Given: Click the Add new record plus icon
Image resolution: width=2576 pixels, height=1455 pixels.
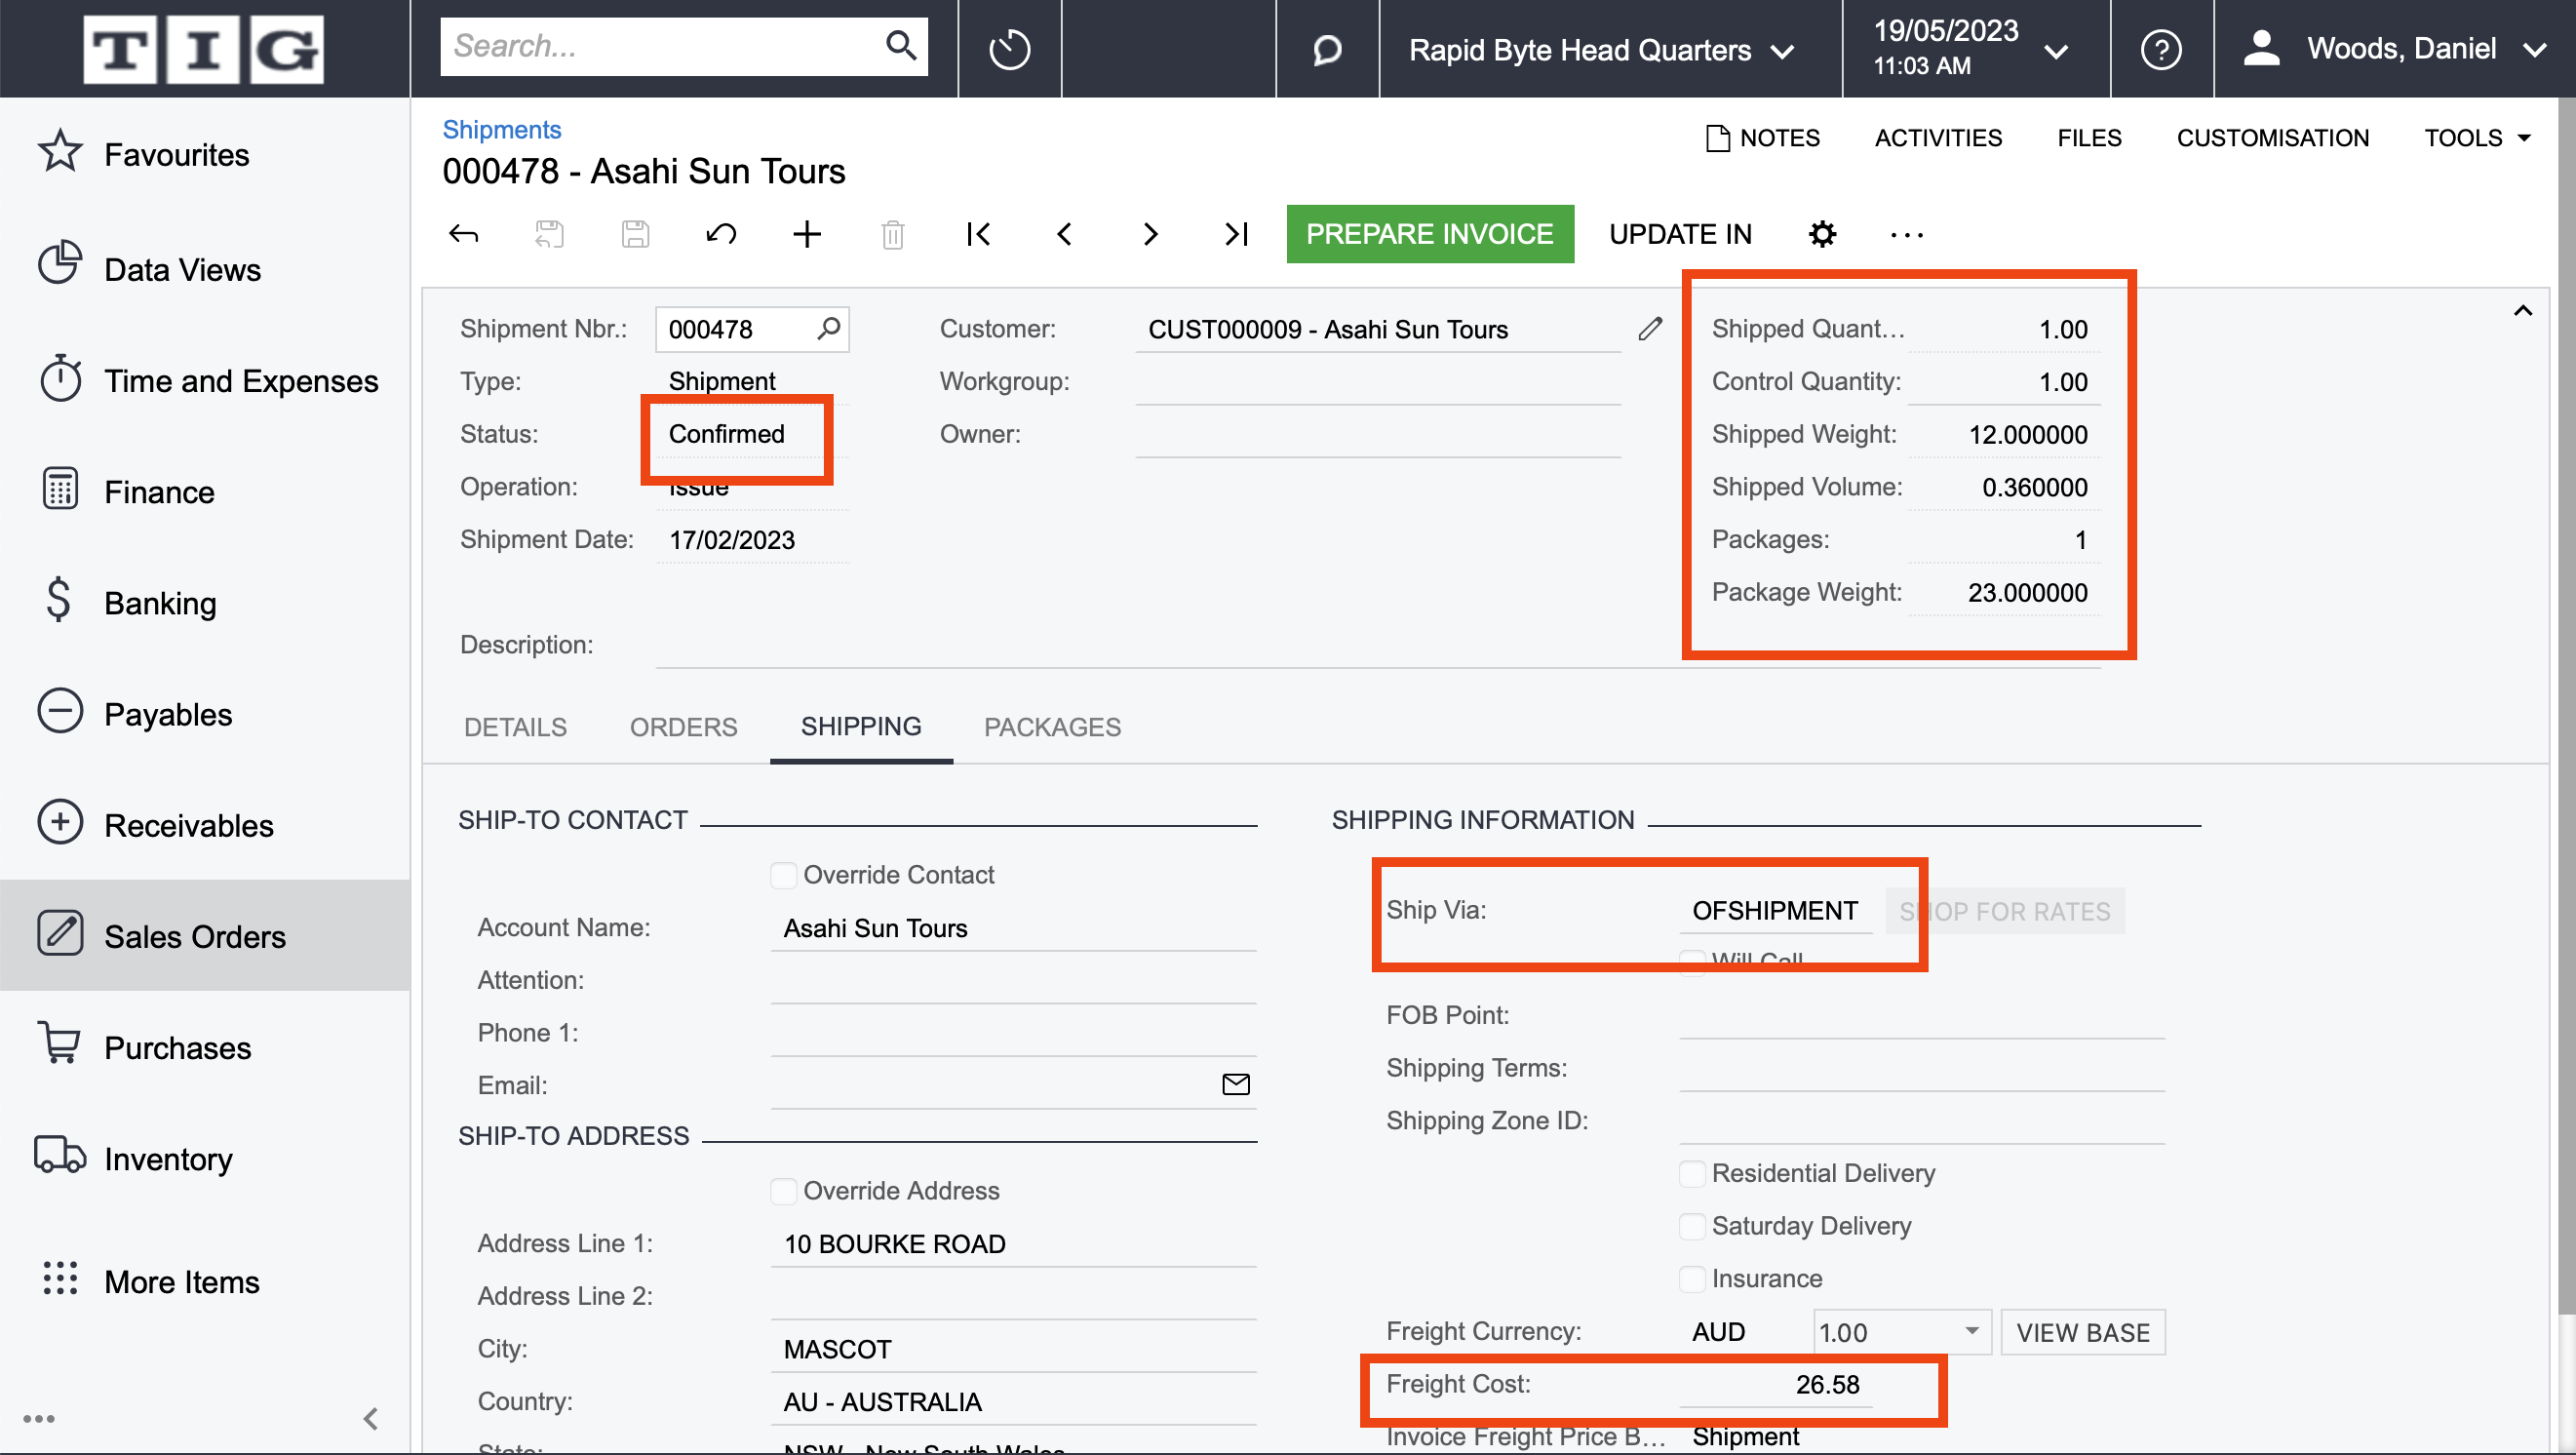Looking at the screenshot, I should point(807,234).
